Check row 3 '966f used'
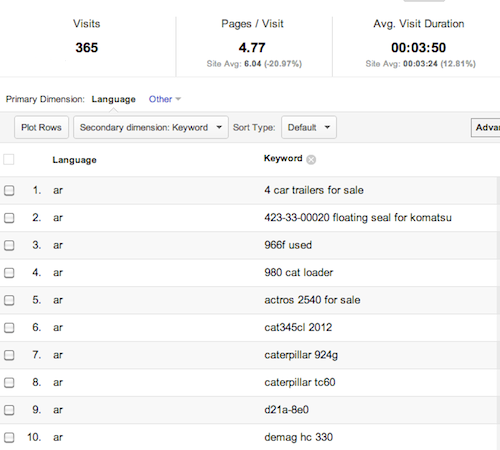 point(9,245)
